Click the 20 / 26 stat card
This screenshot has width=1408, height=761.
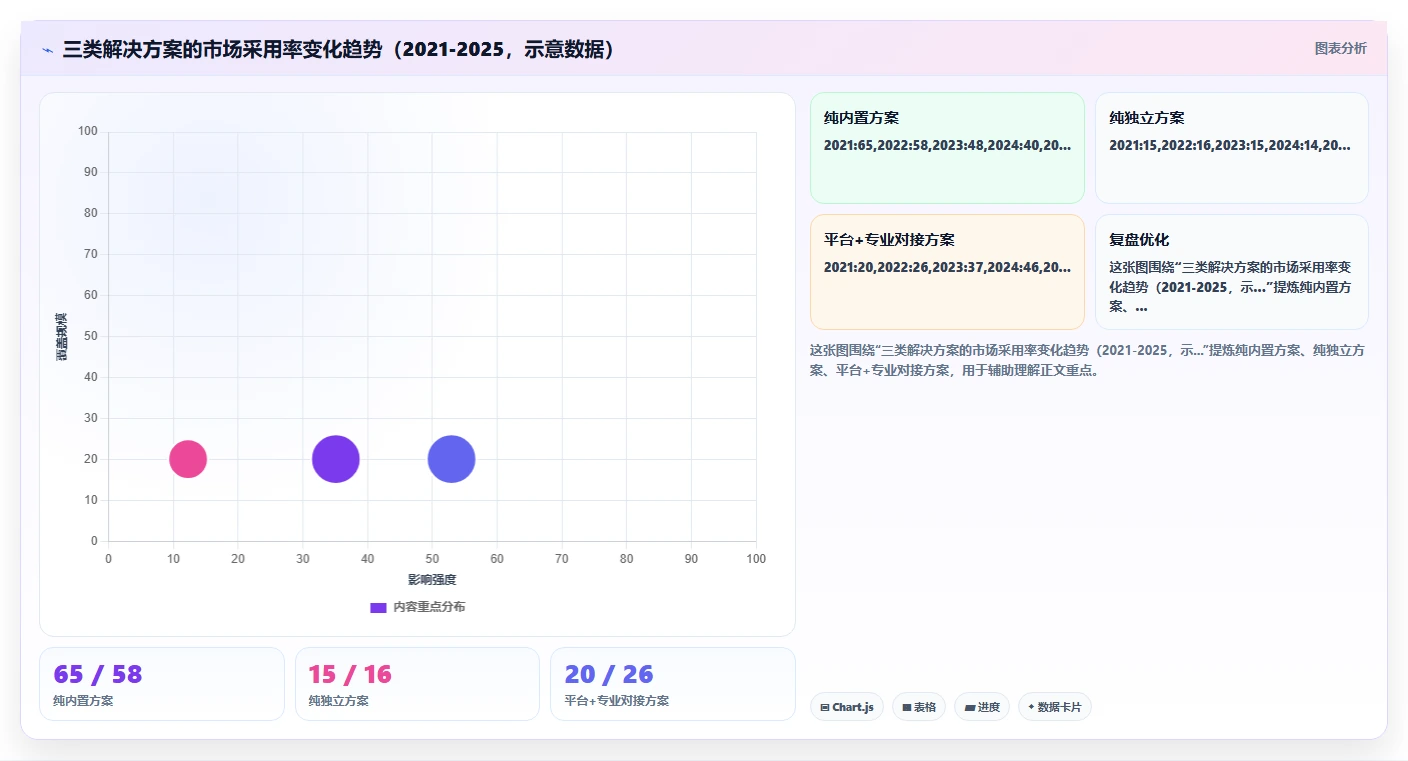[673, 684]
